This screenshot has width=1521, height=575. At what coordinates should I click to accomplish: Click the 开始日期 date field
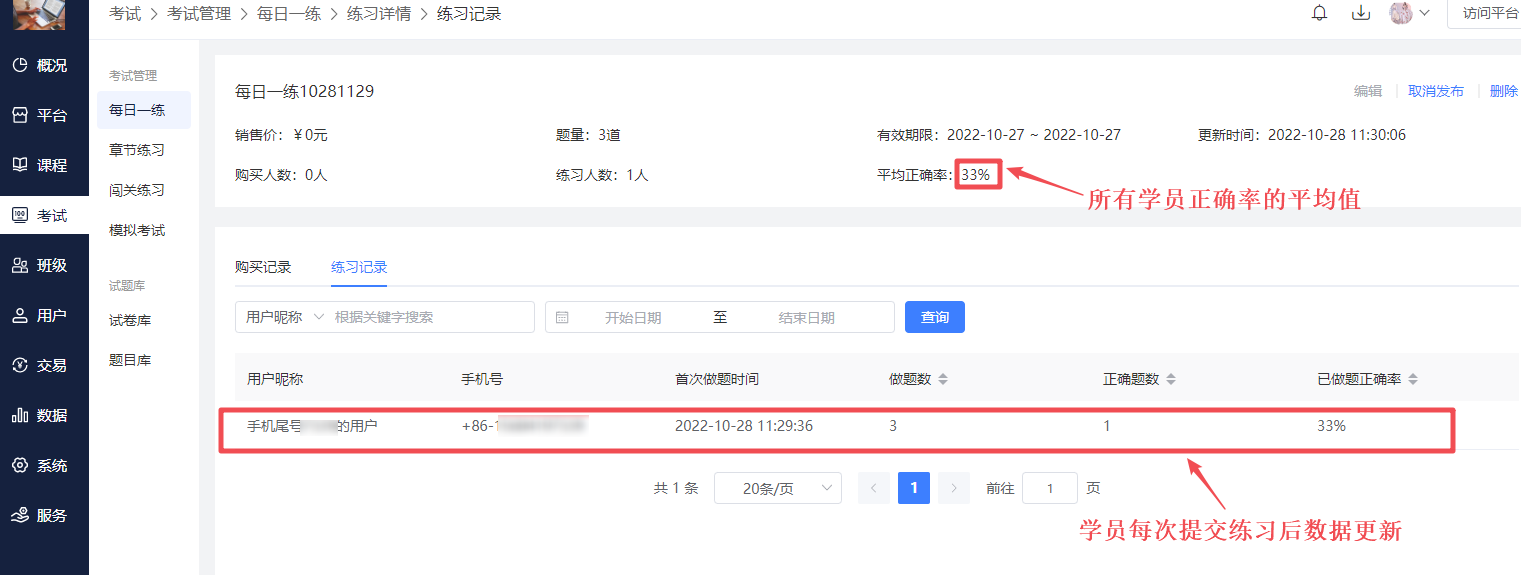633,317
